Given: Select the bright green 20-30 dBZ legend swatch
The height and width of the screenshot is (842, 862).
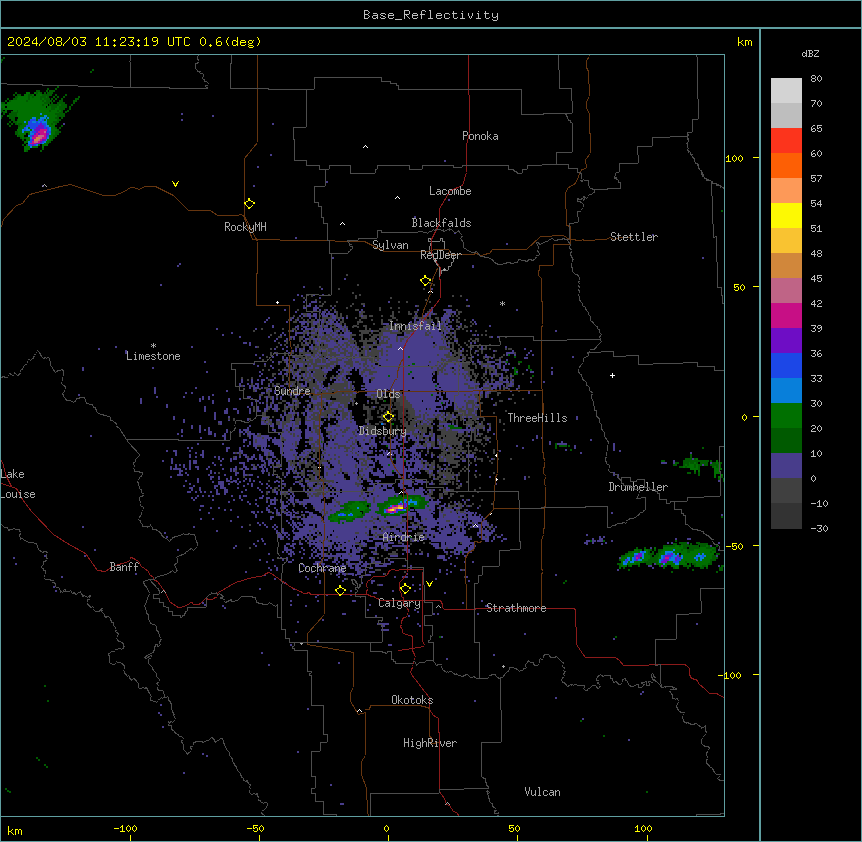Looking at the screenshot, I should click(786, 416).
